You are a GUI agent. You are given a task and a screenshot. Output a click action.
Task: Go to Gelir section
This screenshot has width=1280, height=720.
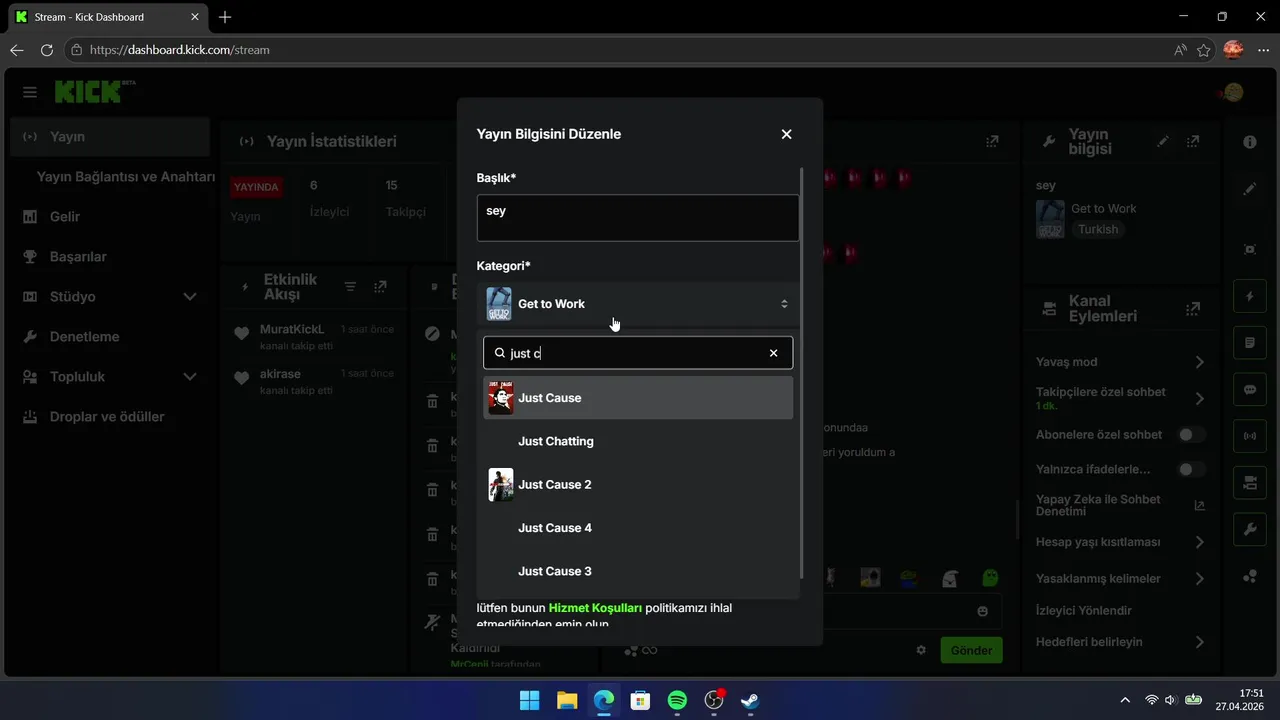point(110,216)
